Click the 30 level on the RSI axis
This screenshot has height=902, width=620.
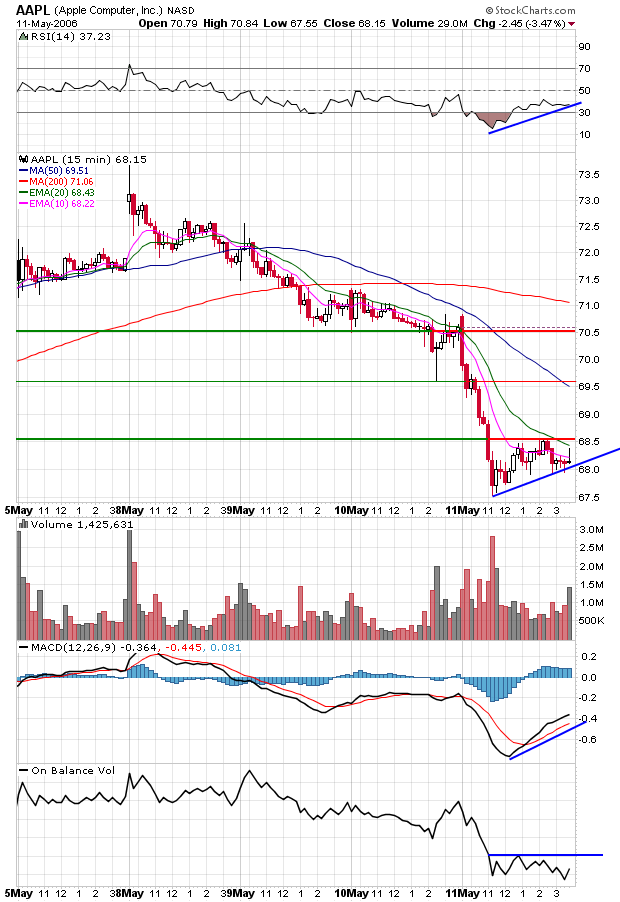pos(584,113)
